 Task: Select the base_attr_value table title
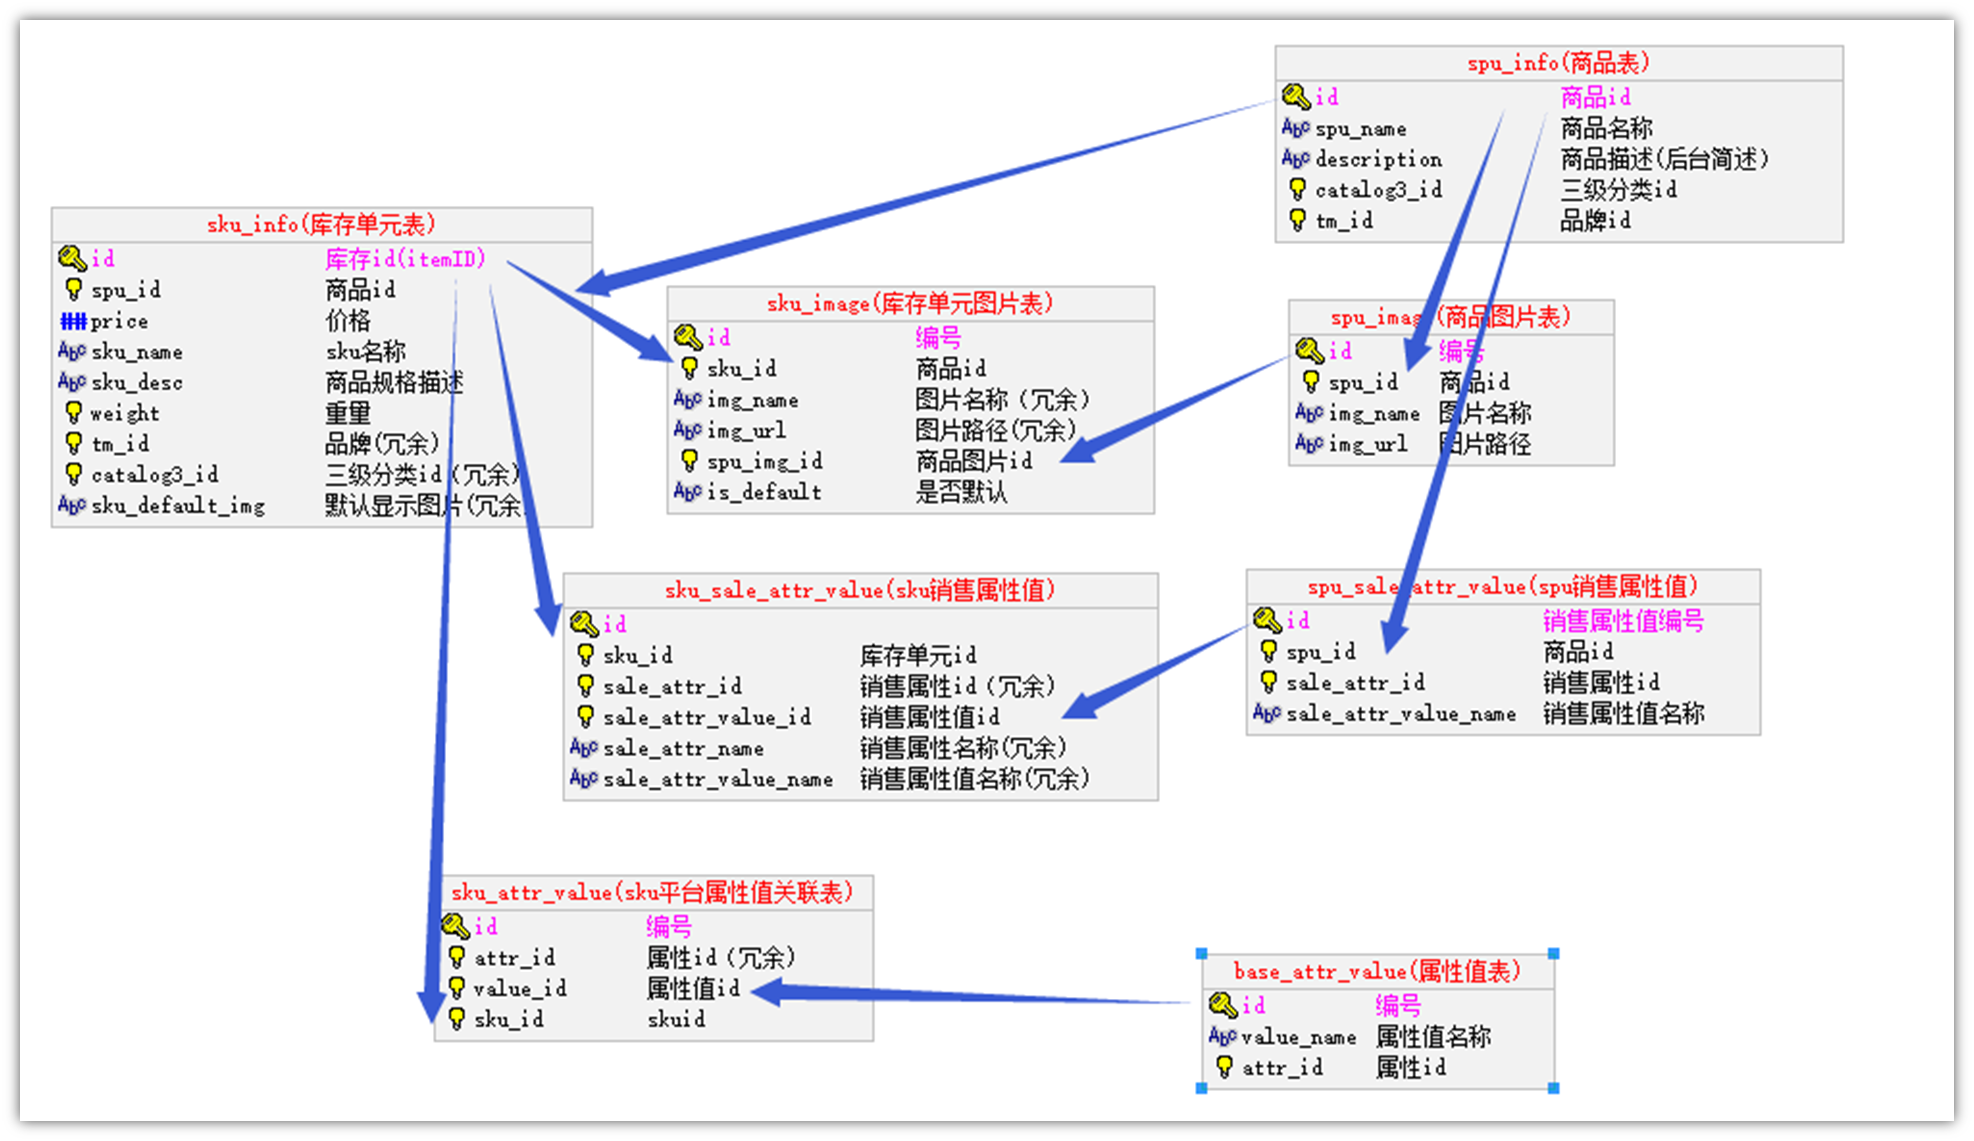click(1377, 971)
